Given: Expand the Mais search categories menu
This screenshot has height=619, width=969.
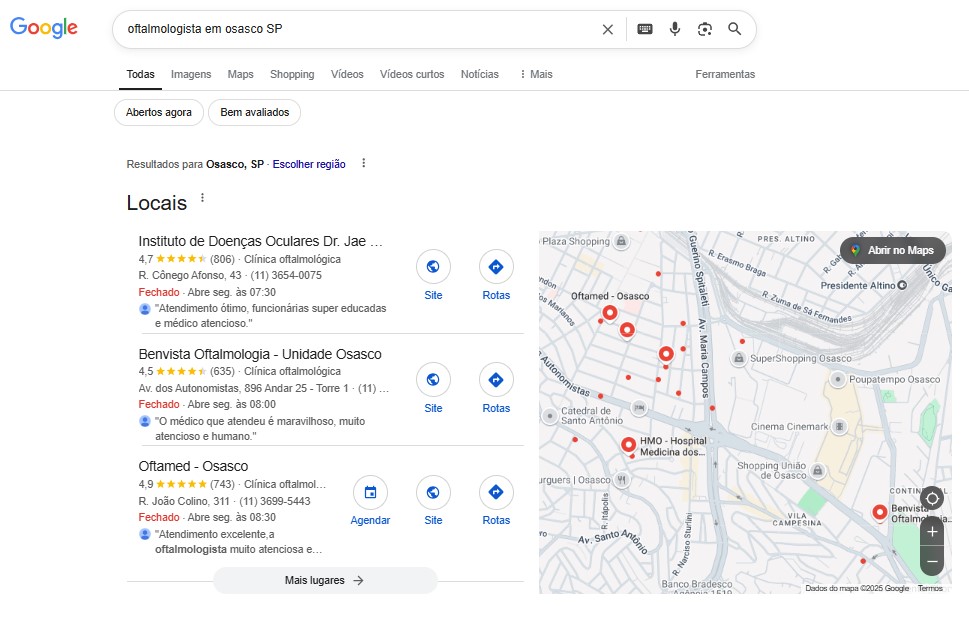Looking at the screenshot, I should click(x=536, y=74).
